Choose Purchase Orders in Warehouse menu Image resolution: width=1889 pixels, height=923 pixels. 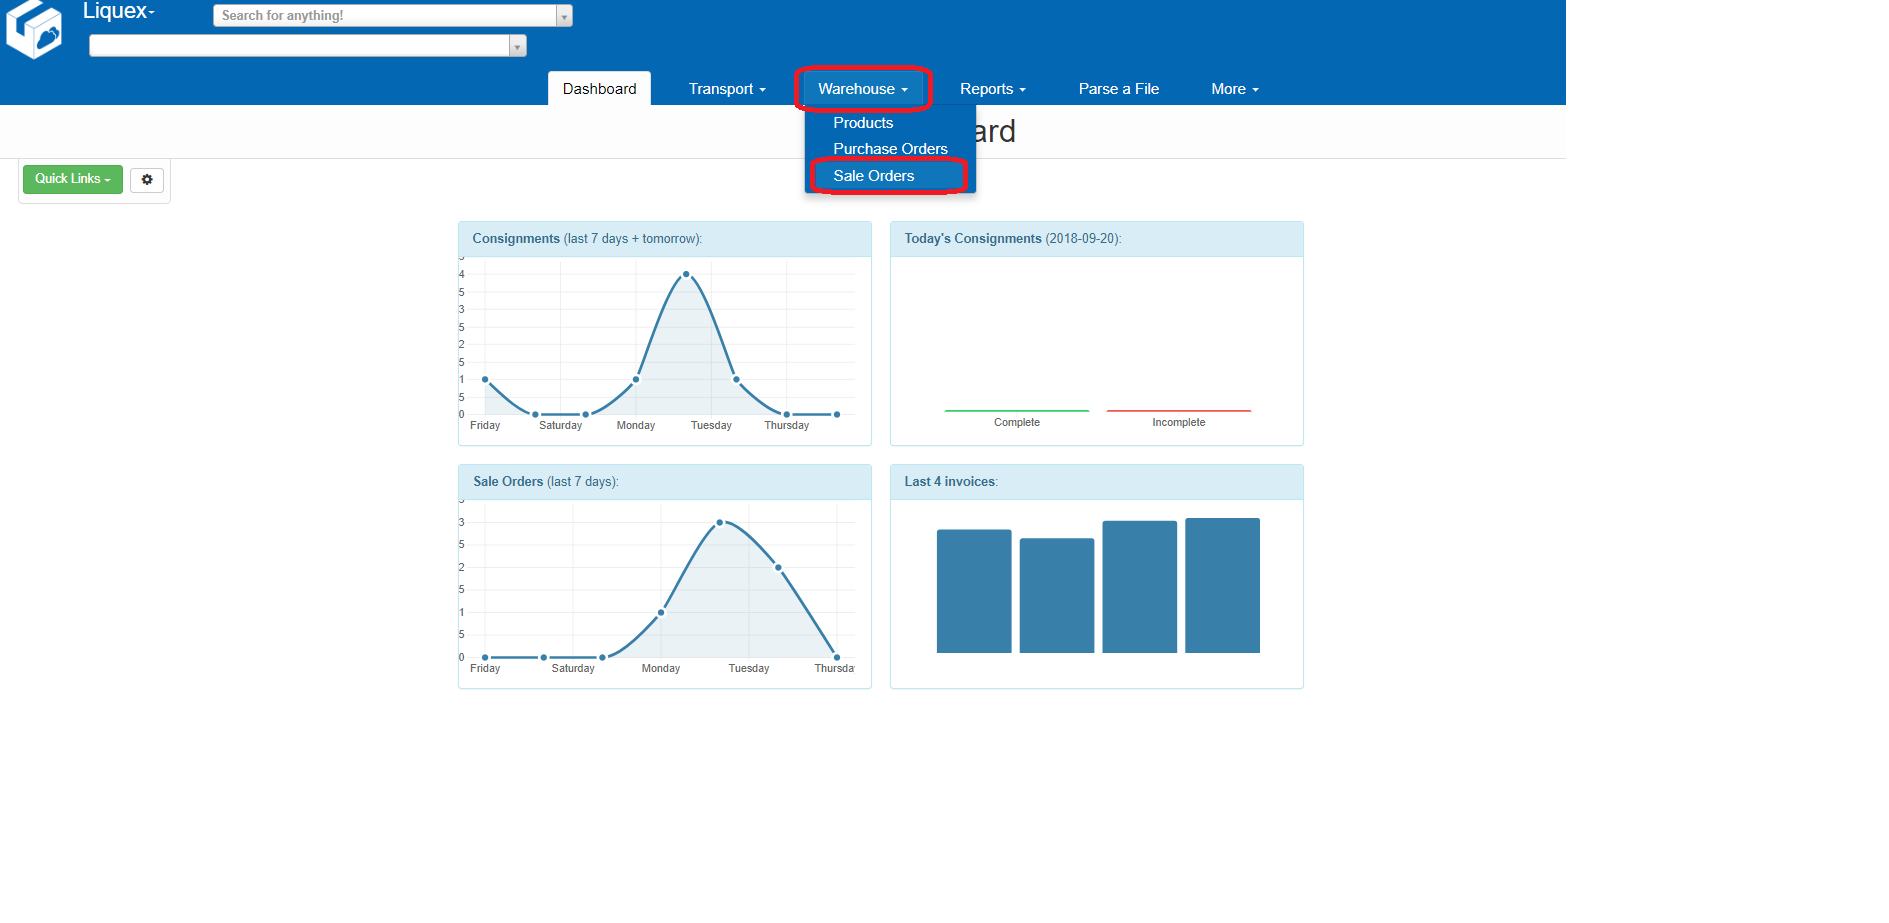point(890,149)
